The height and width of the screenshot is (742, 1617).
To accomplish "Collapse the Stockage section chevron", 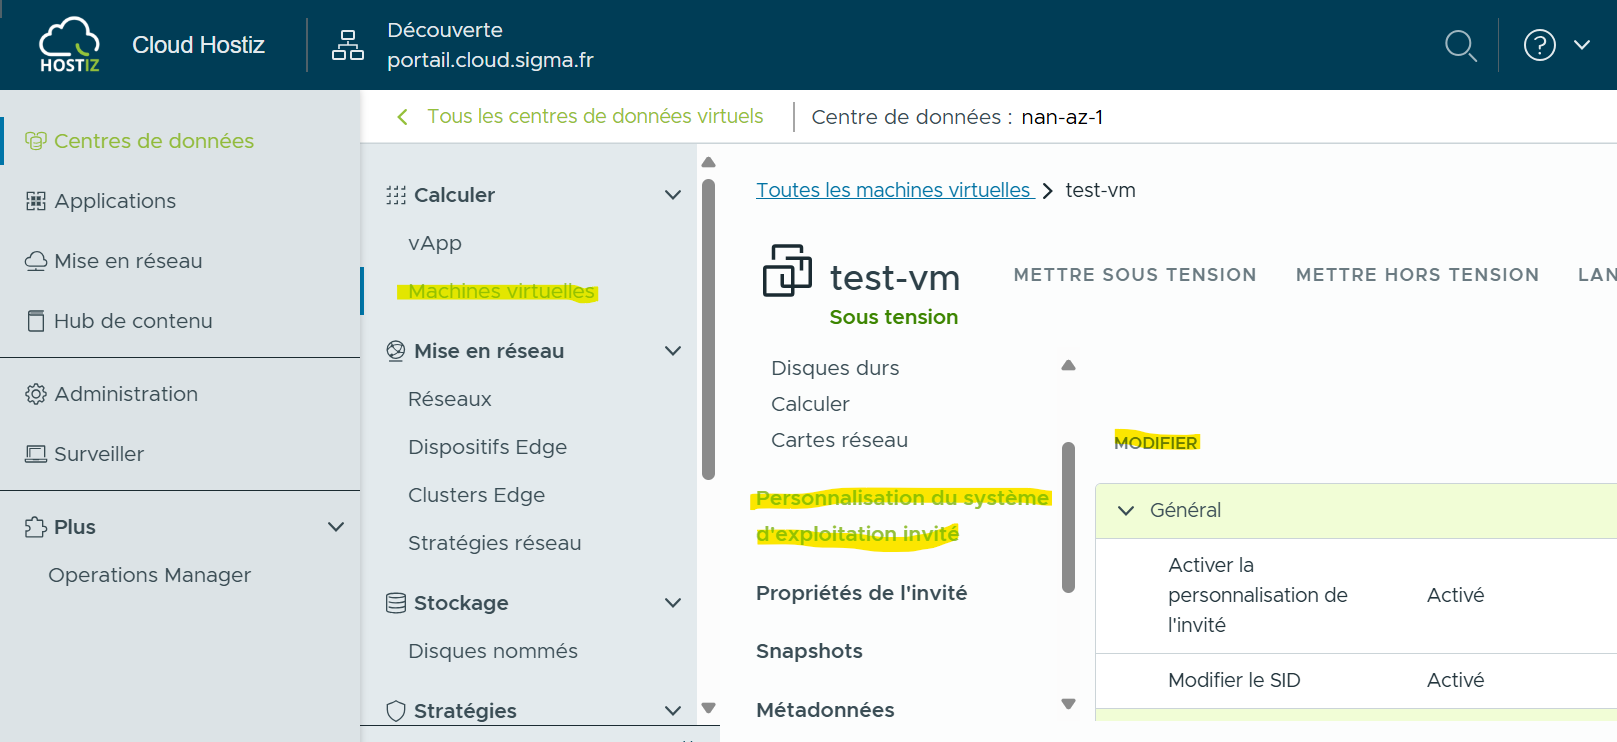I will pyautogui.click(x=673, y=603).
